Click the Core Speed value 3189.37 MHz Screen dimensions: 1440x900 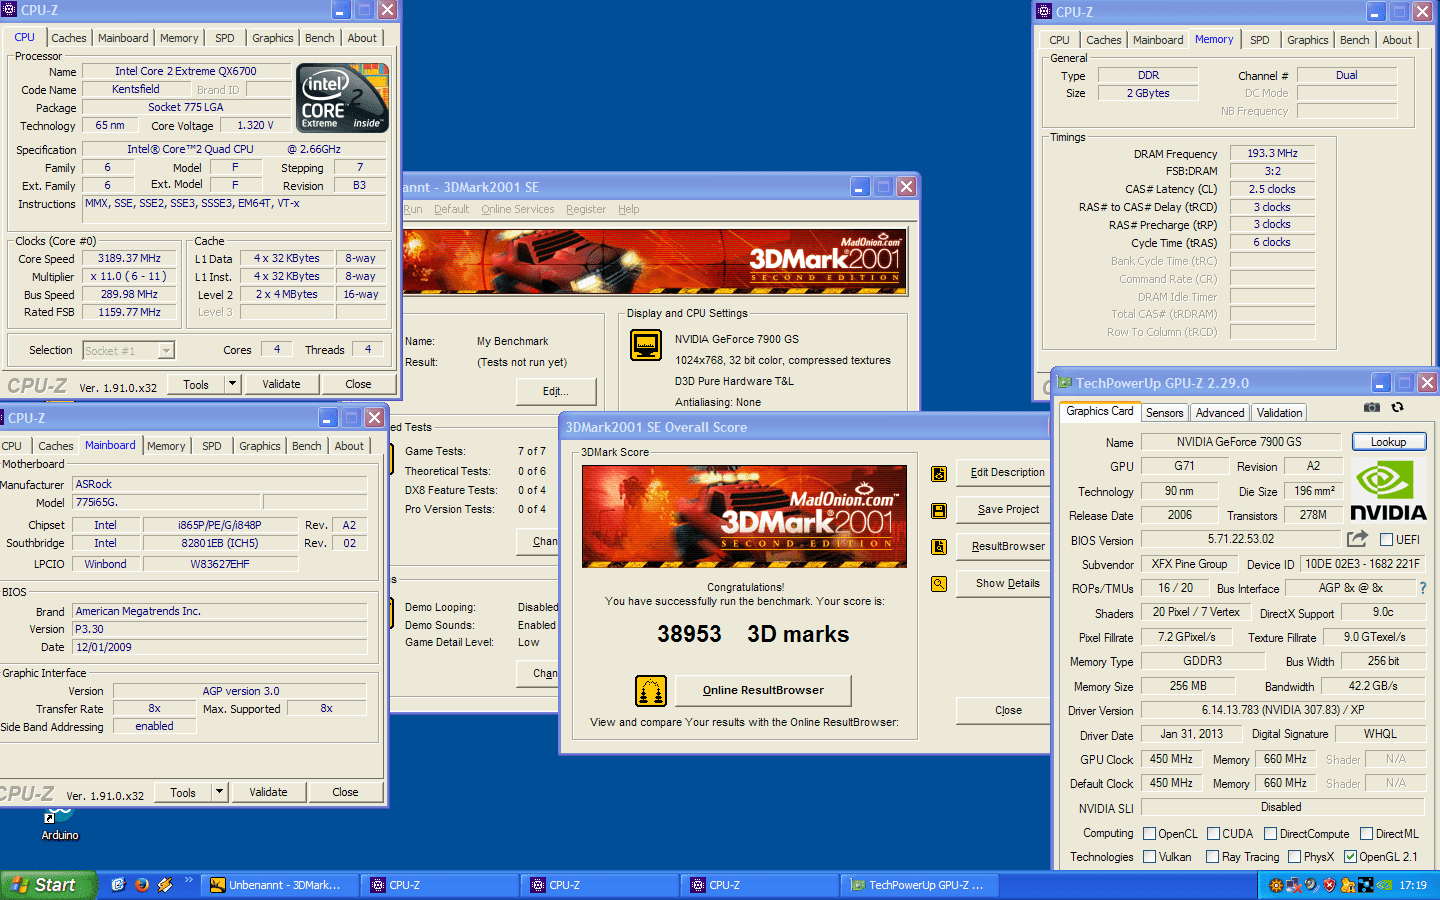tap(130, 259)
